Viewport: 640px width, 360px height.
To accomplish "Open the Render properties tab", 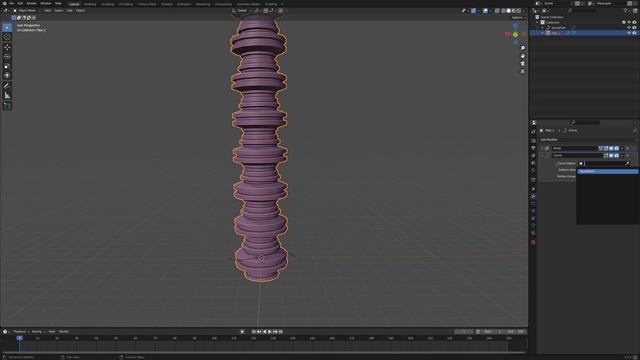I will pyautogui.click(x=533, y=140).
